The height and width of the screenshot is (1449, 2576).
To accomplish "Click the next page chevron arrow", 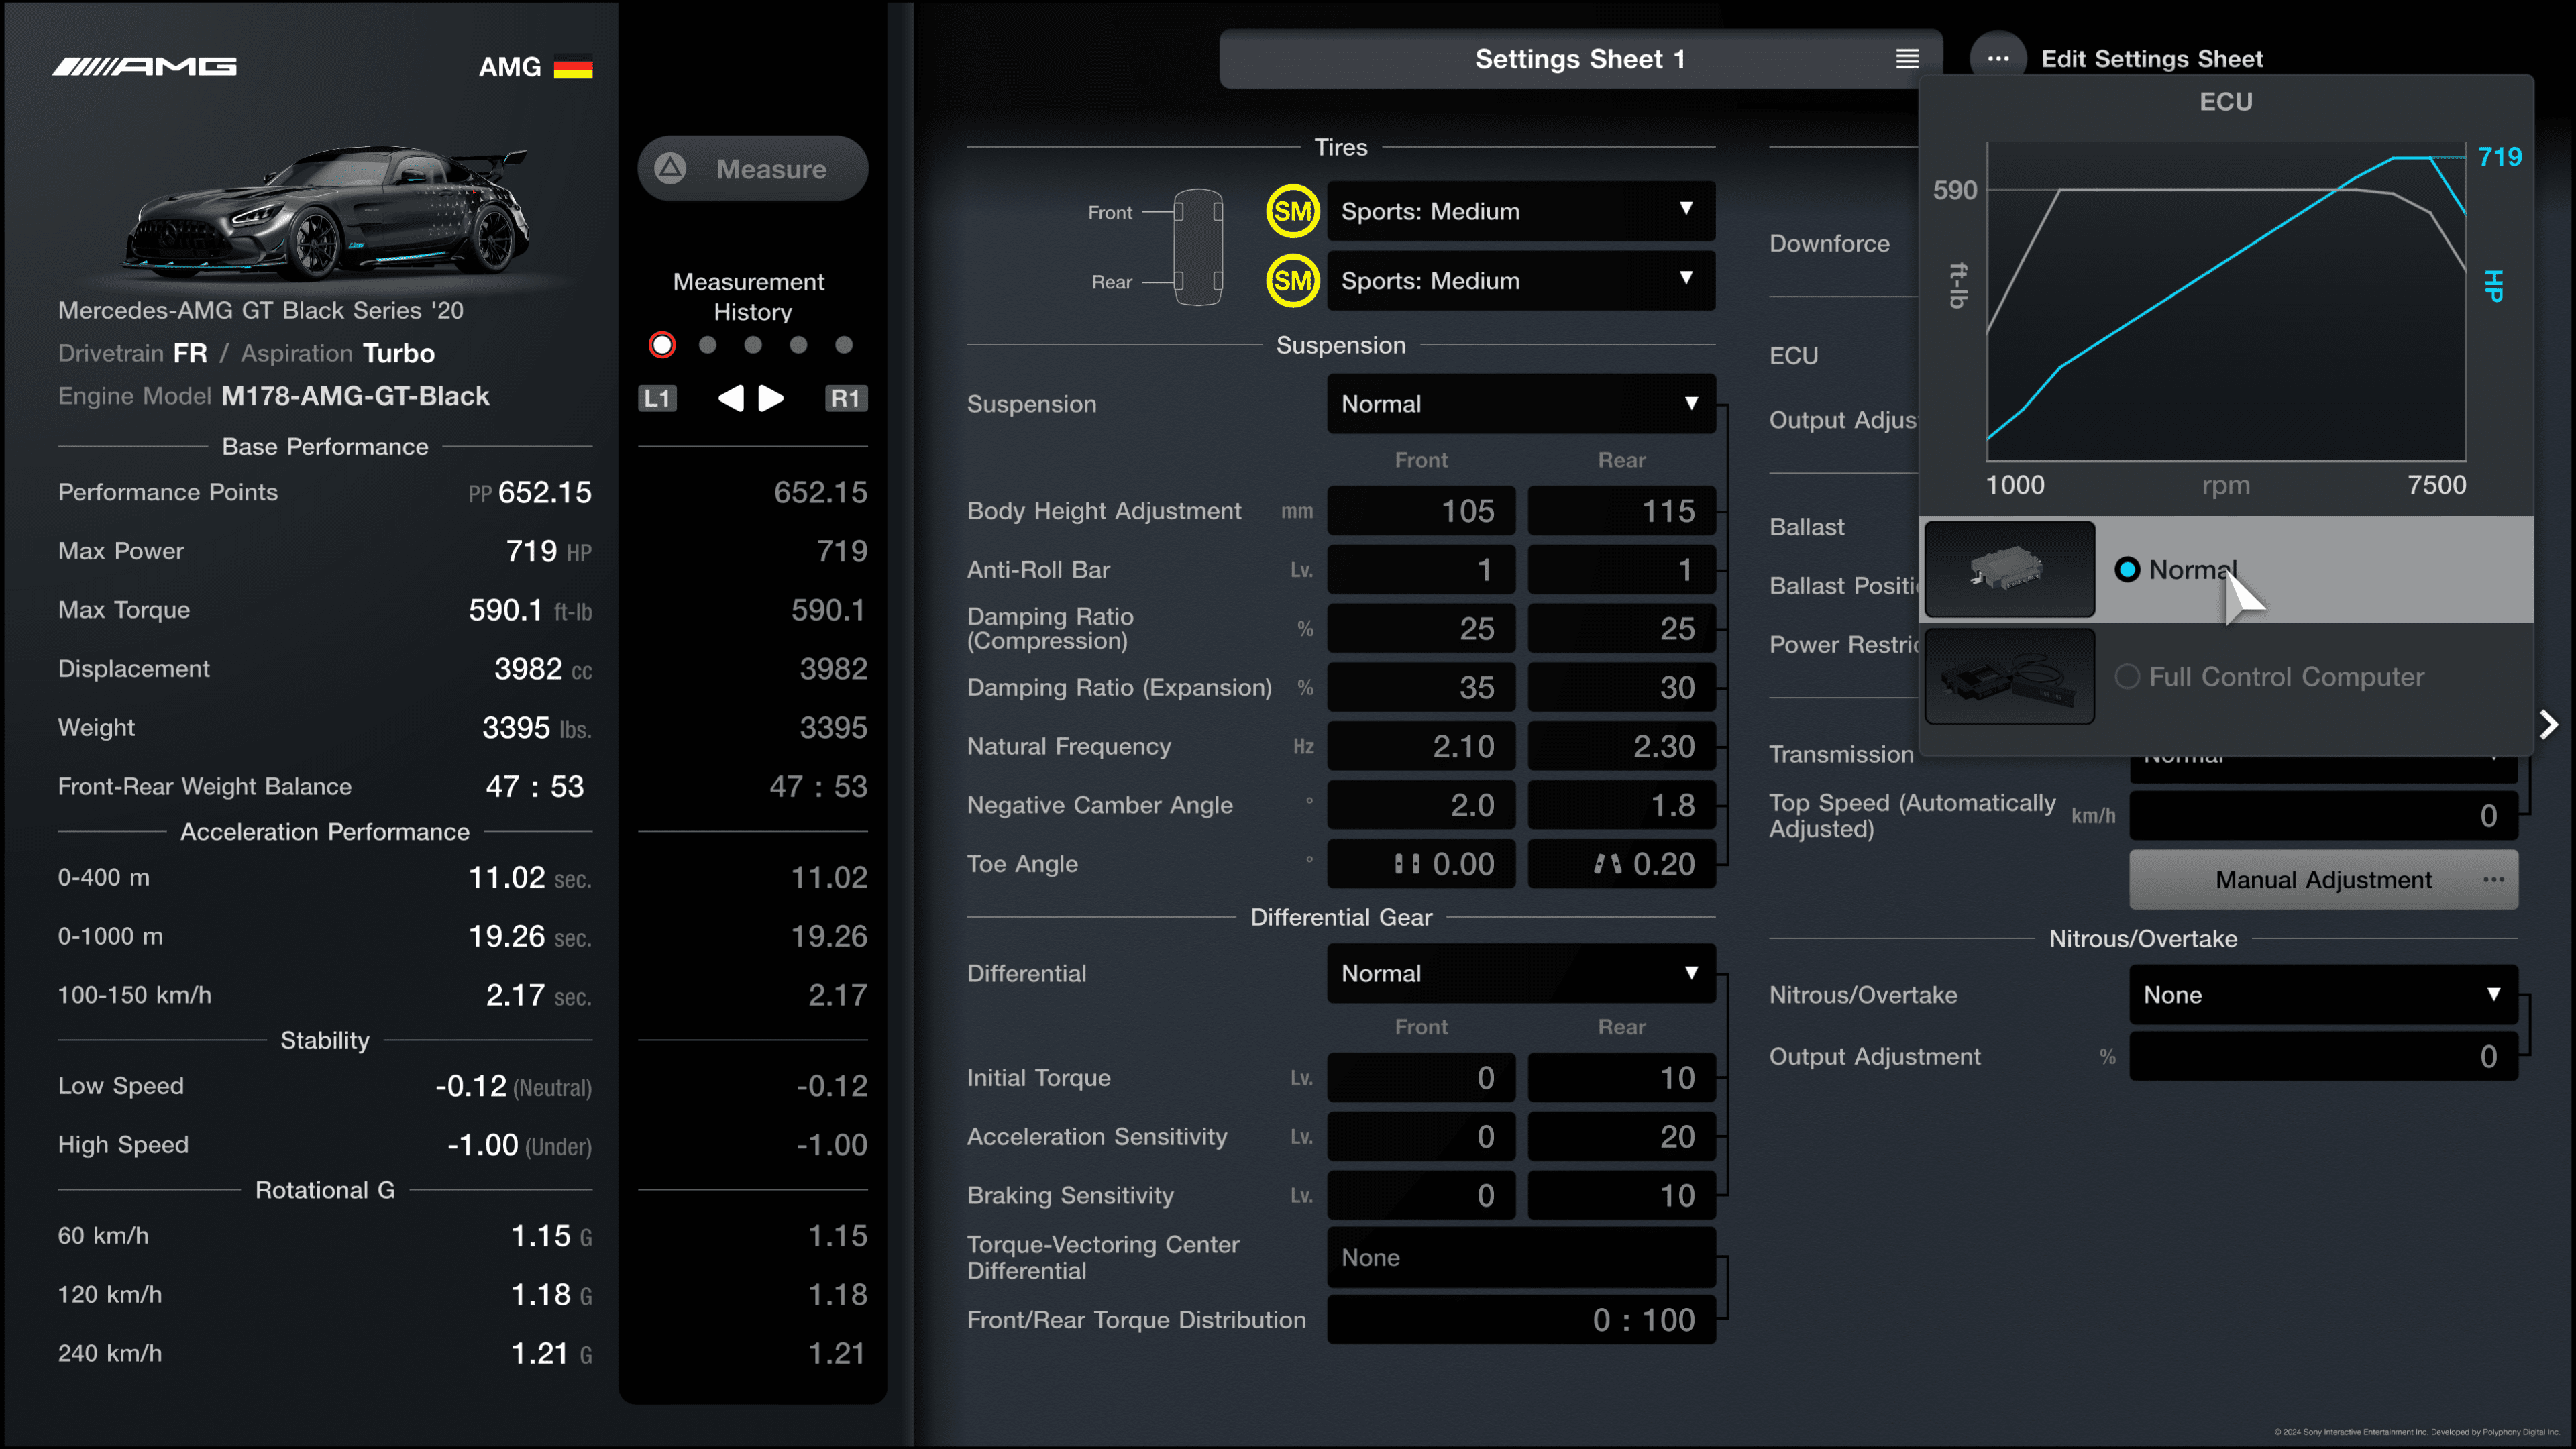I will pyautogui.click(x=2548, y=724).
